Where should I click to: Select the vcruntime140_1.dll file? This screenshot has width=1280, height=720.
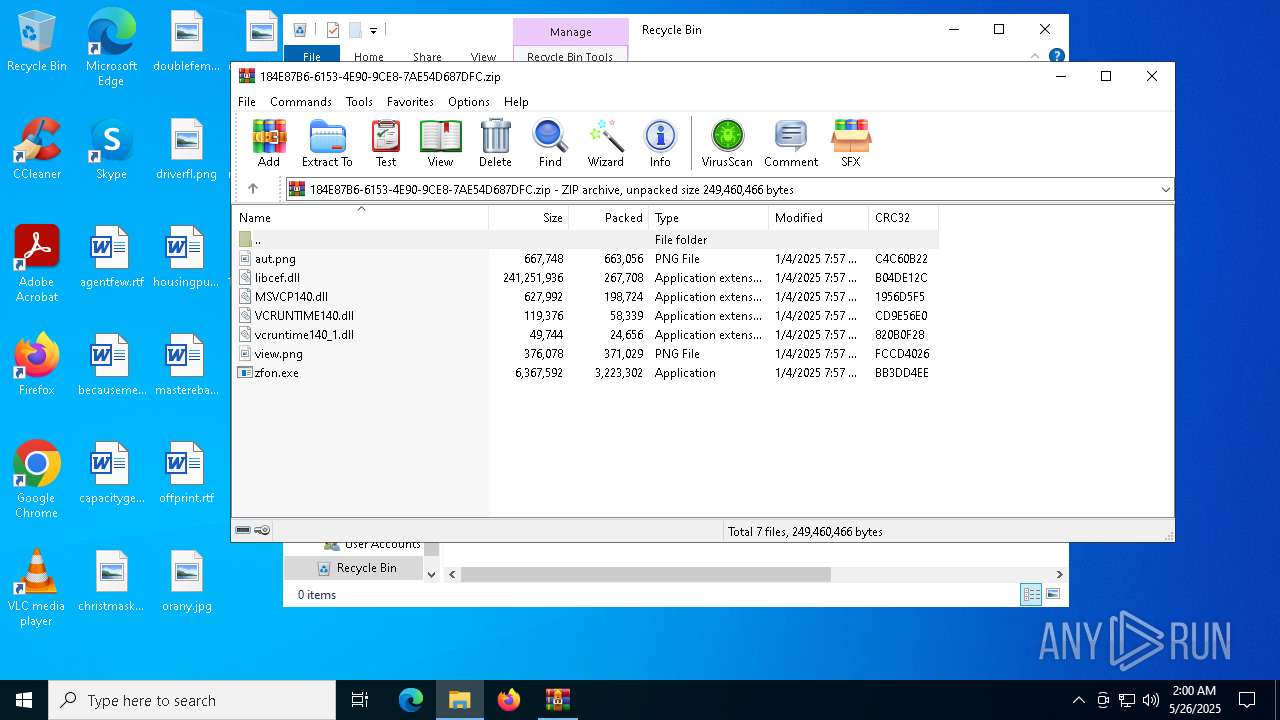[586, 335]
